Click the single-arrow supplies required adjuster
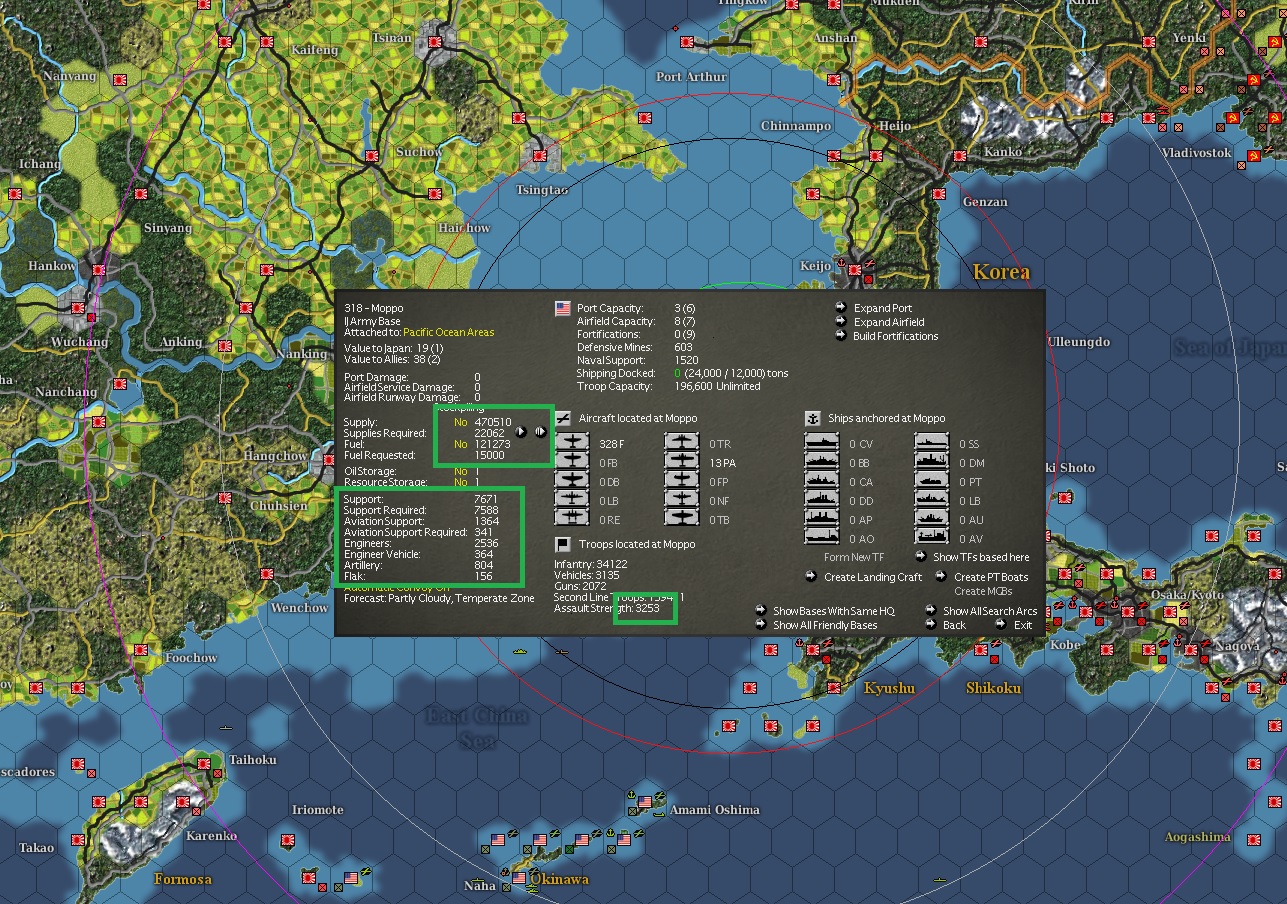The width and height of the screenshot is (1287, 904). [521, 432]
